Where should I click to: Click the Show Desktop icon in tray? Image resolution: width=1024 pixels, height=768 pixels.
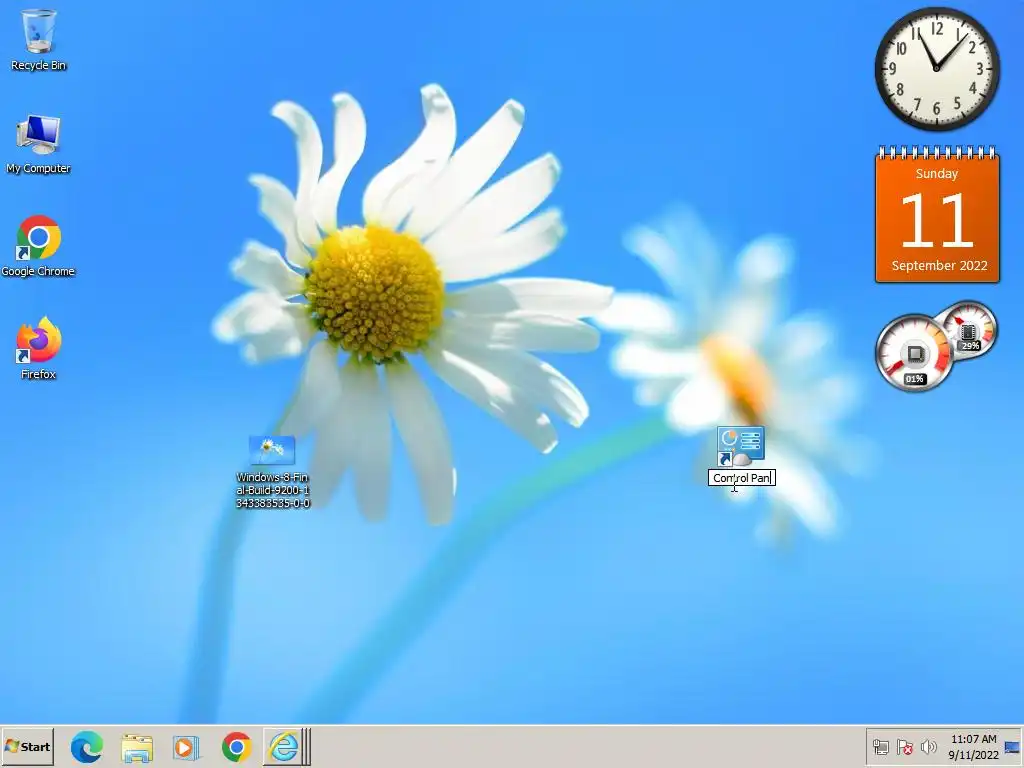[x=1012, y=747]
